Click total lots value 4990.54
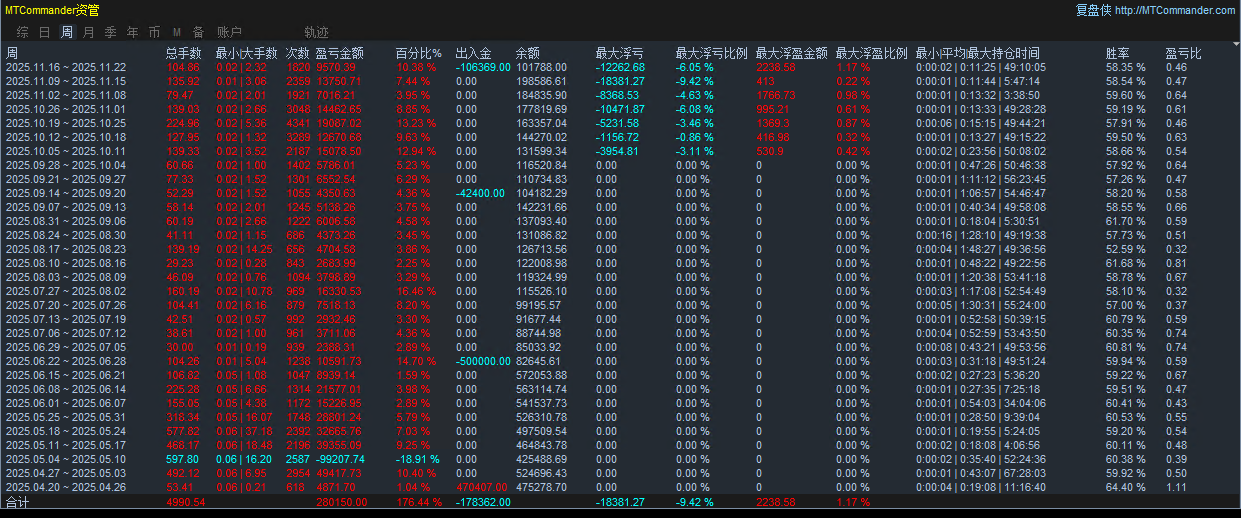The image size is (1241, 518). click(185, 502)
